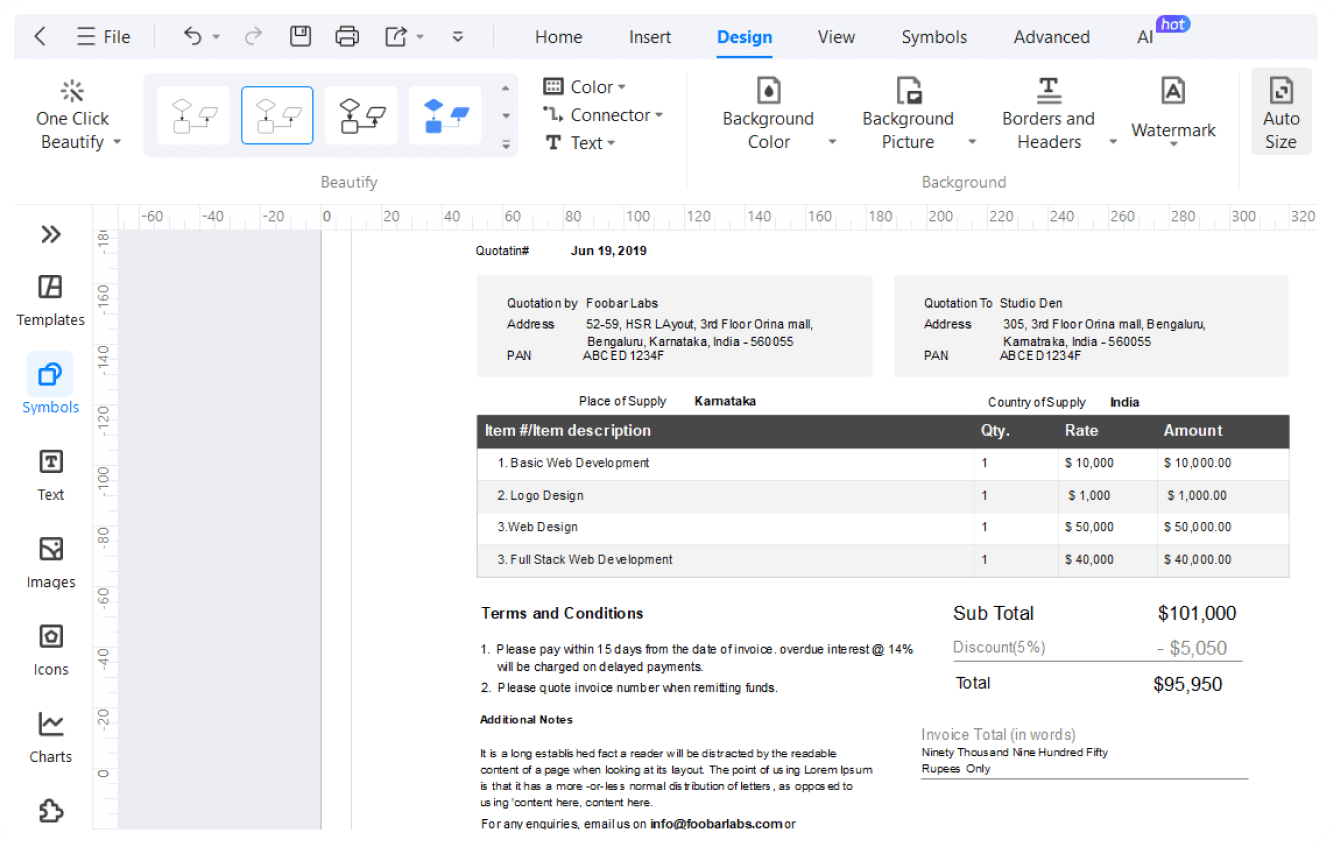
Task: Expand the left sidebar with double chevron
Action: point(51,234)
